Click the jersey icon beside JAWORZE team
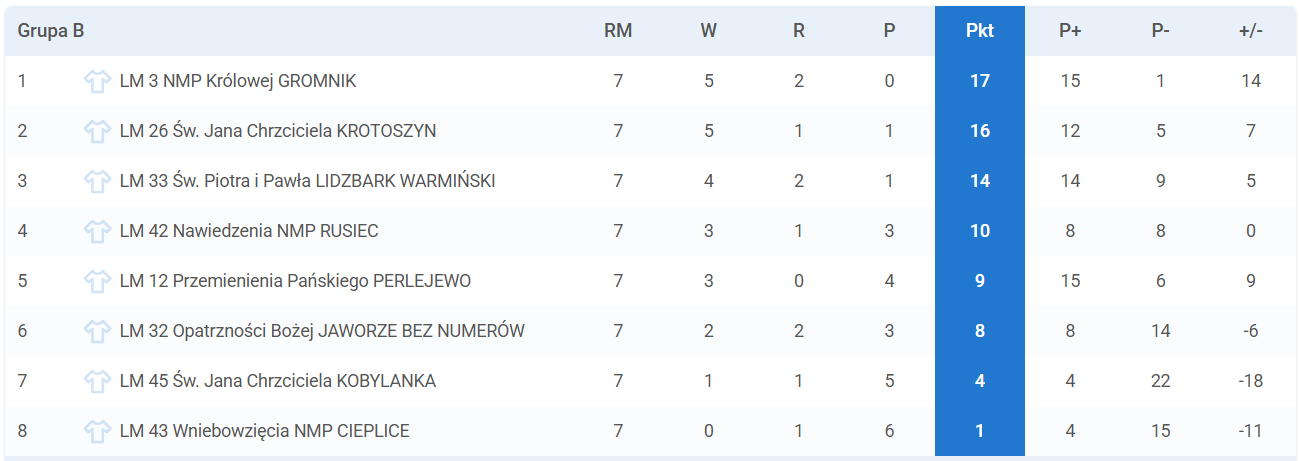 (x=97, y=331)
